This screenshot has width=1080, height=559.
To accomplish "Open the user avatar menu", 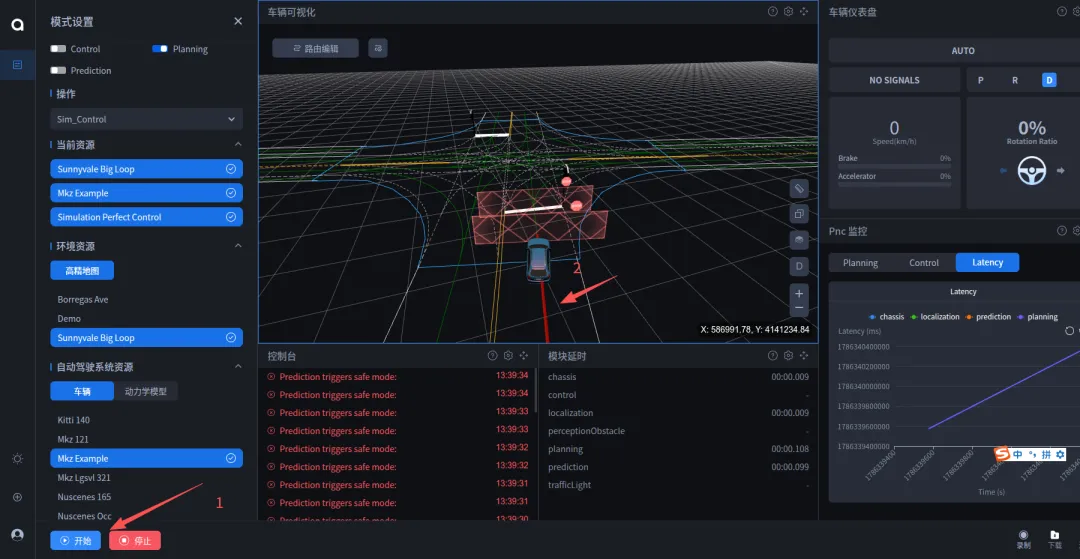I will (17, 535).
